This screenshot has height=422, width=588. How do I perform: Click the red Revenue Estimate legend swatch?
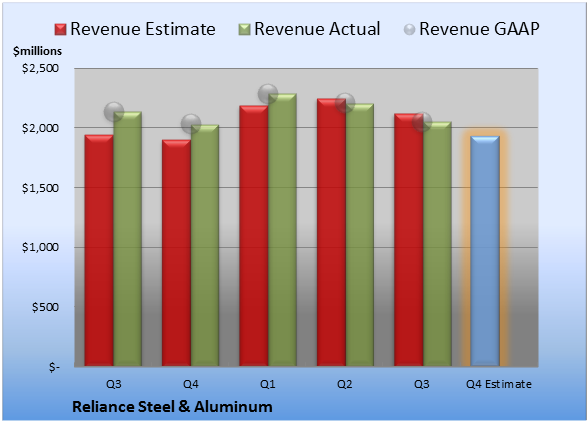coord(60,30)
